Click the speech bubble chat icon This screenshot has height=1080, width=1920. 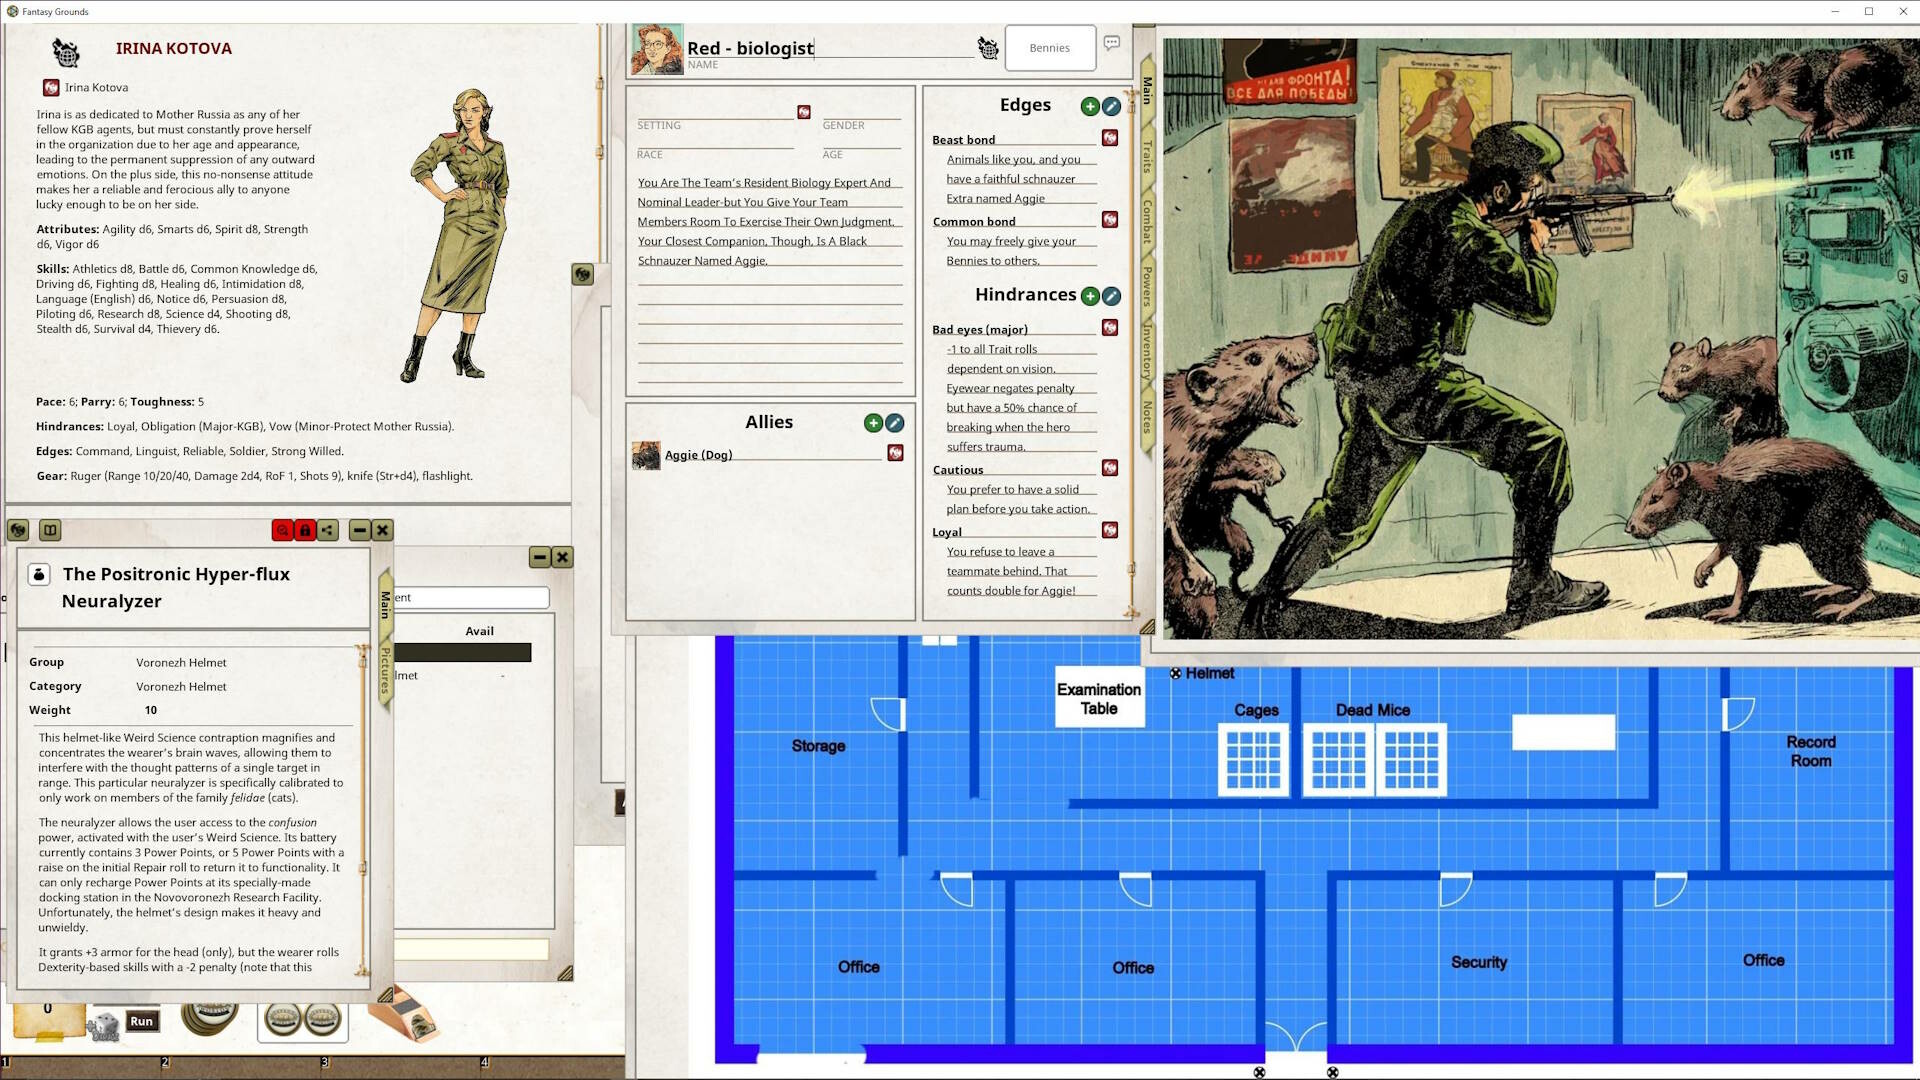click(1112, 43)
